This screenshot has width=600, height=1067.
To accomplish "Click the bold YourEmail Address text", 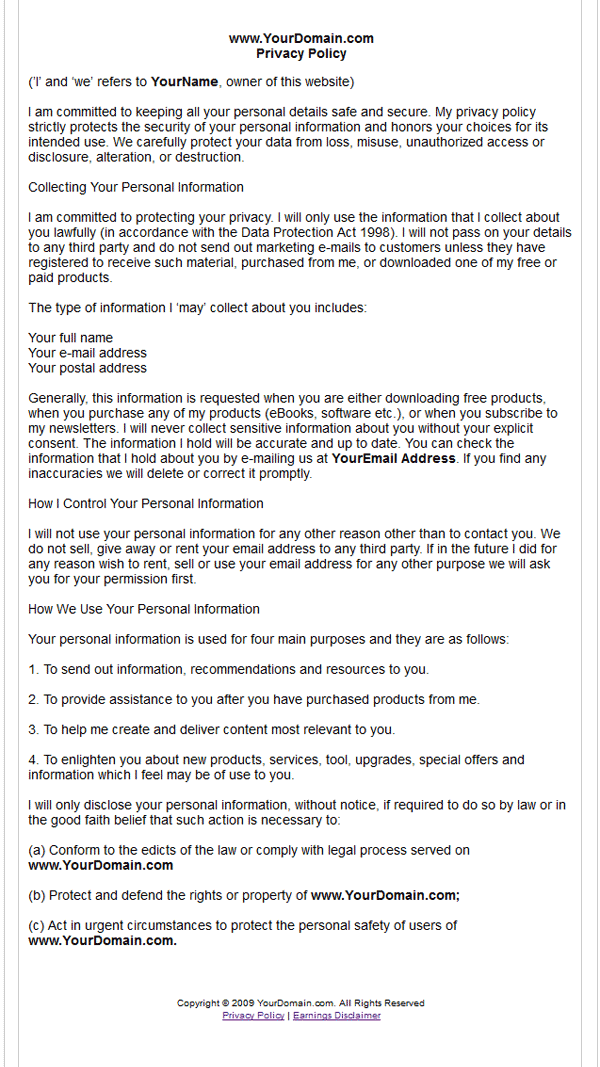I will [x=394, y=459].
